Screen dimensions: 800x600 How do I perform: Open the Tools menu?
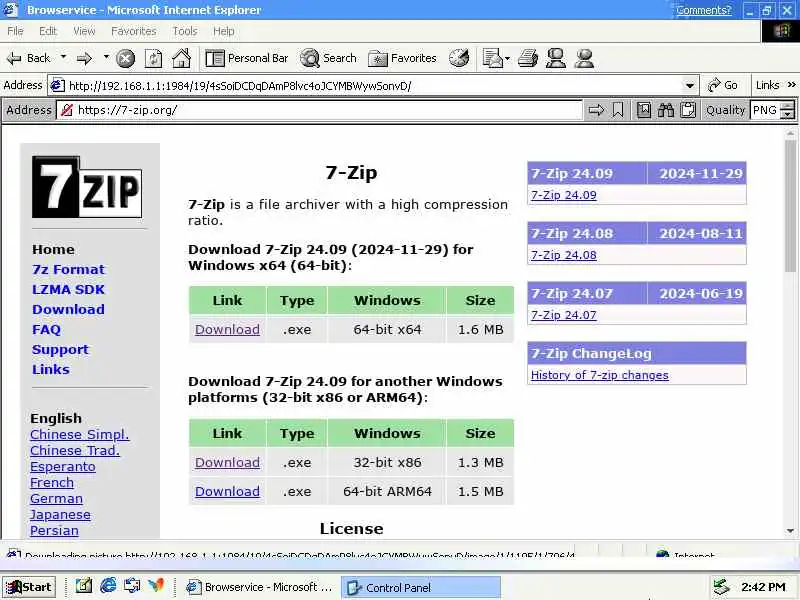coord(185,31)
